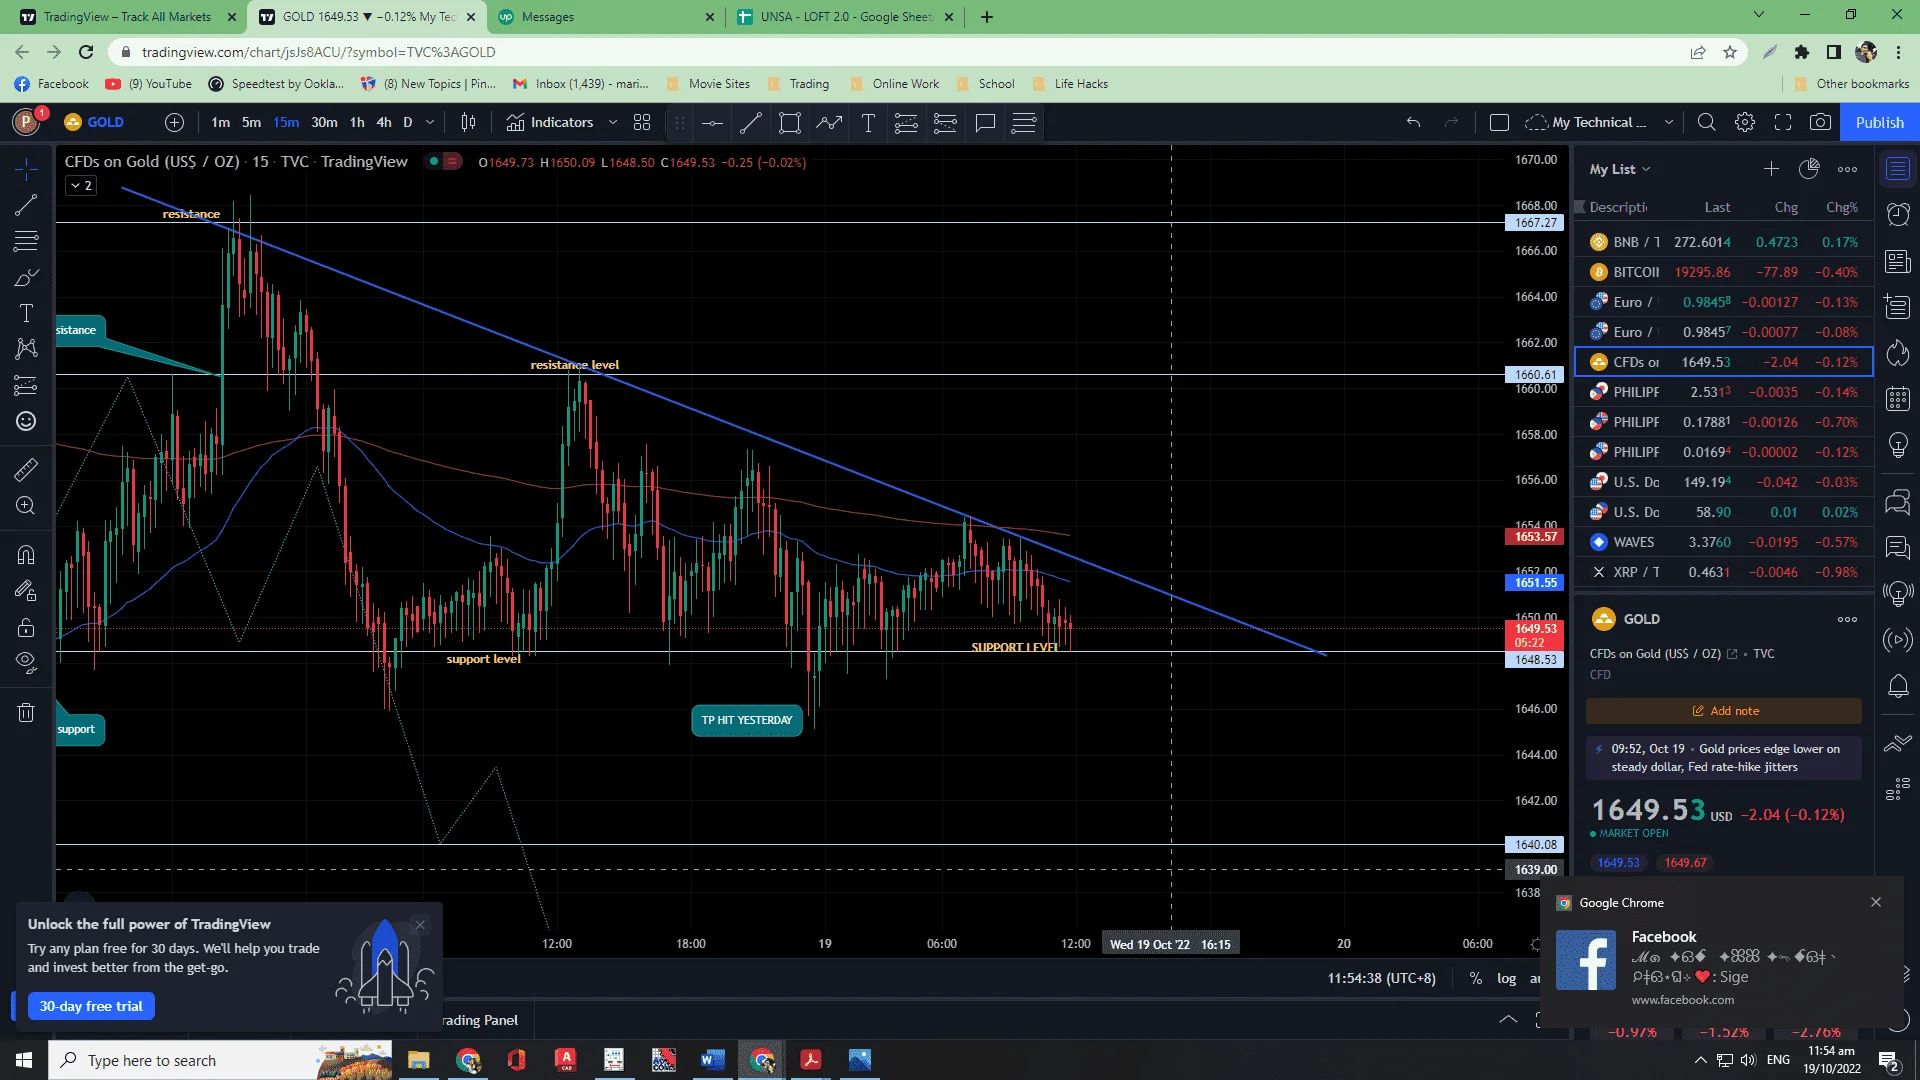Open the patterns tool in left sidebar
The height and width of the screenshot is (1080, 1920).
pos(26,348)
